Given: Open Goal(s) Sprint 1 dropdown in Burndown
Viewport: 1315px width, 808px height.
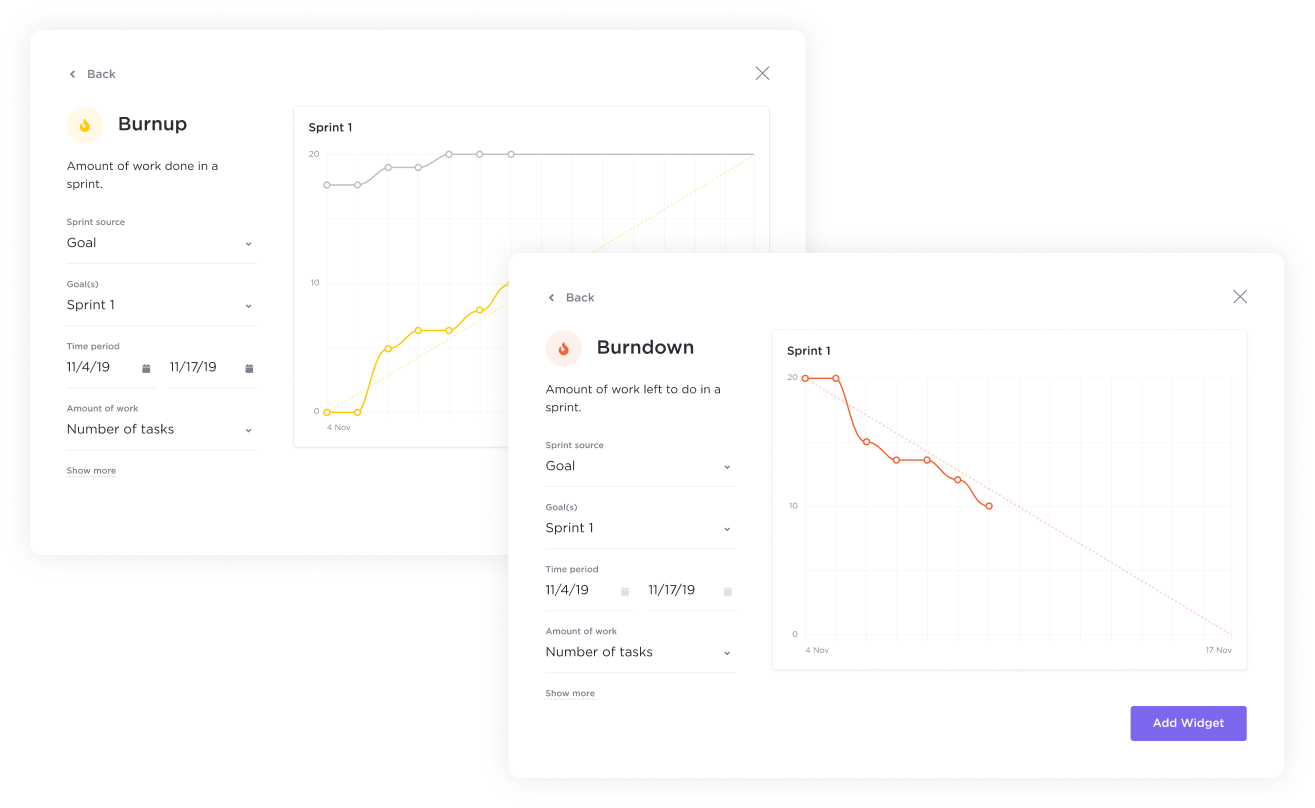Looking at the screenshot, I should [727, 528].
